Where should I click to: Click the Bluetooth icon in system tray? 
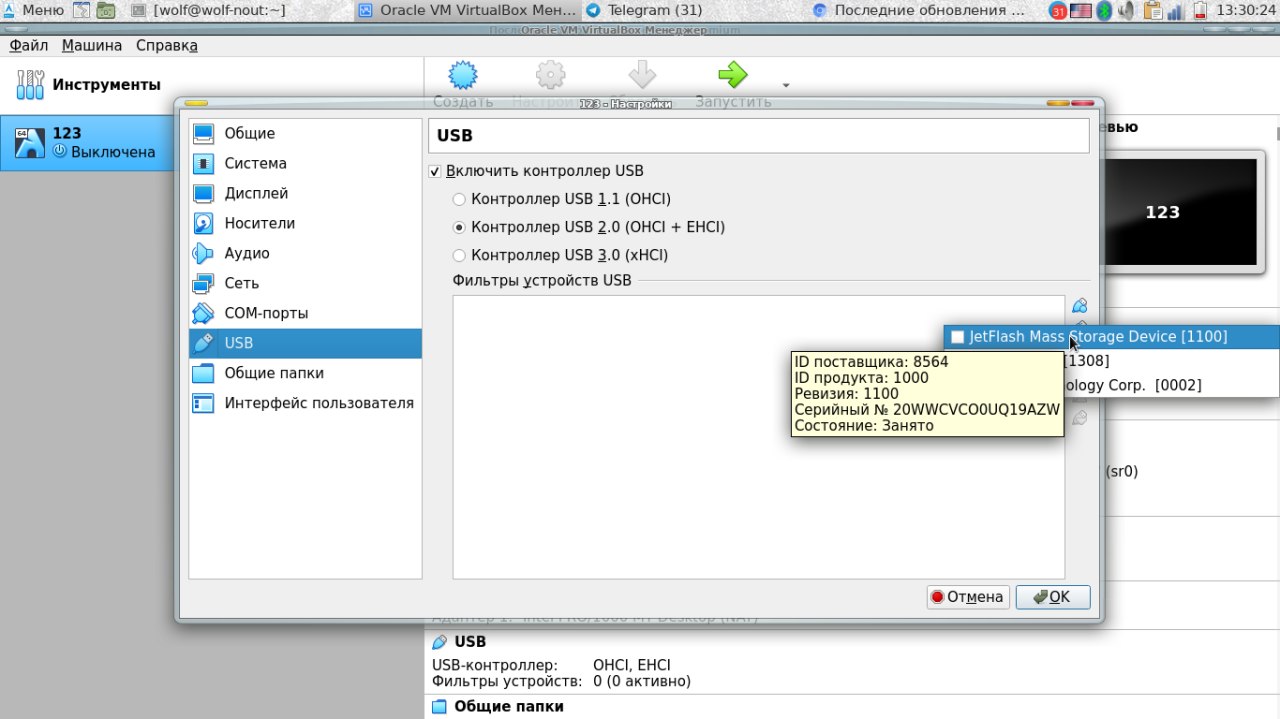(1104, 11)
